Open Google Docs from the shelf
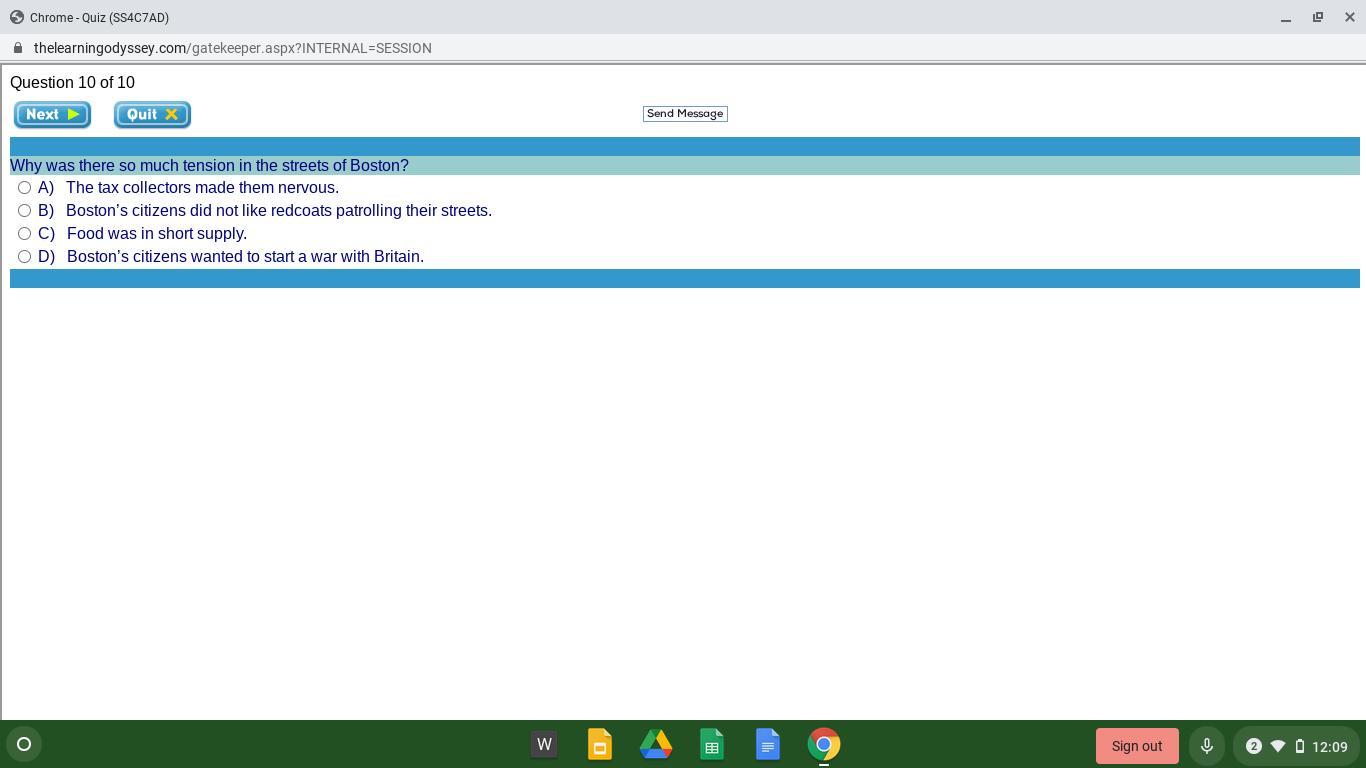Viewport: 1366px width, 768px height. pyautogui.click(x=768, y=745)
